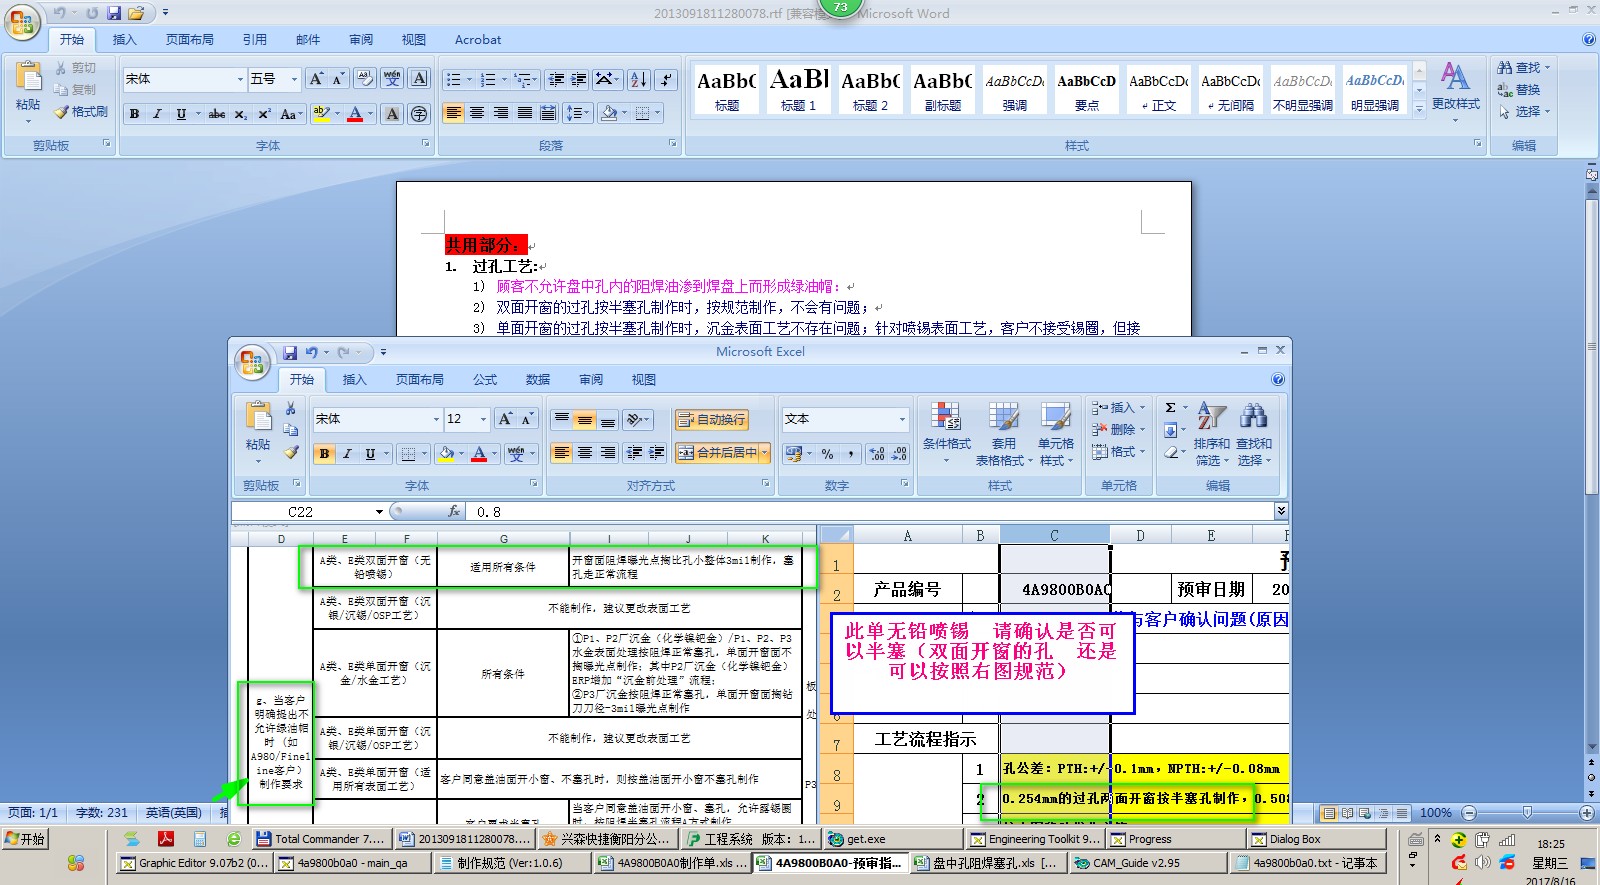
Task: Click the AutoSum sigma icon in Excel
Action: click(1171, 408)
